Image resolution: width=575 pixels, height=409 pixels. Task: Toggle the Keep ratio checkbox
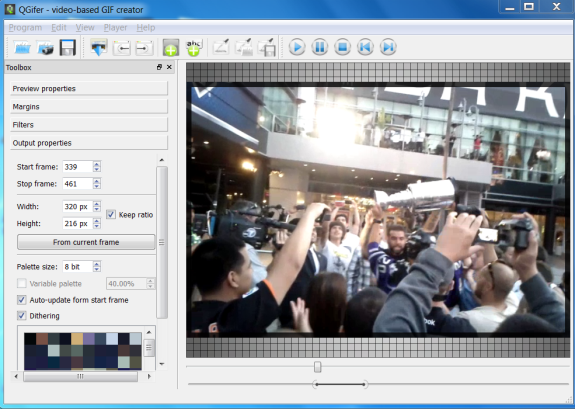(x=111, y=215)
